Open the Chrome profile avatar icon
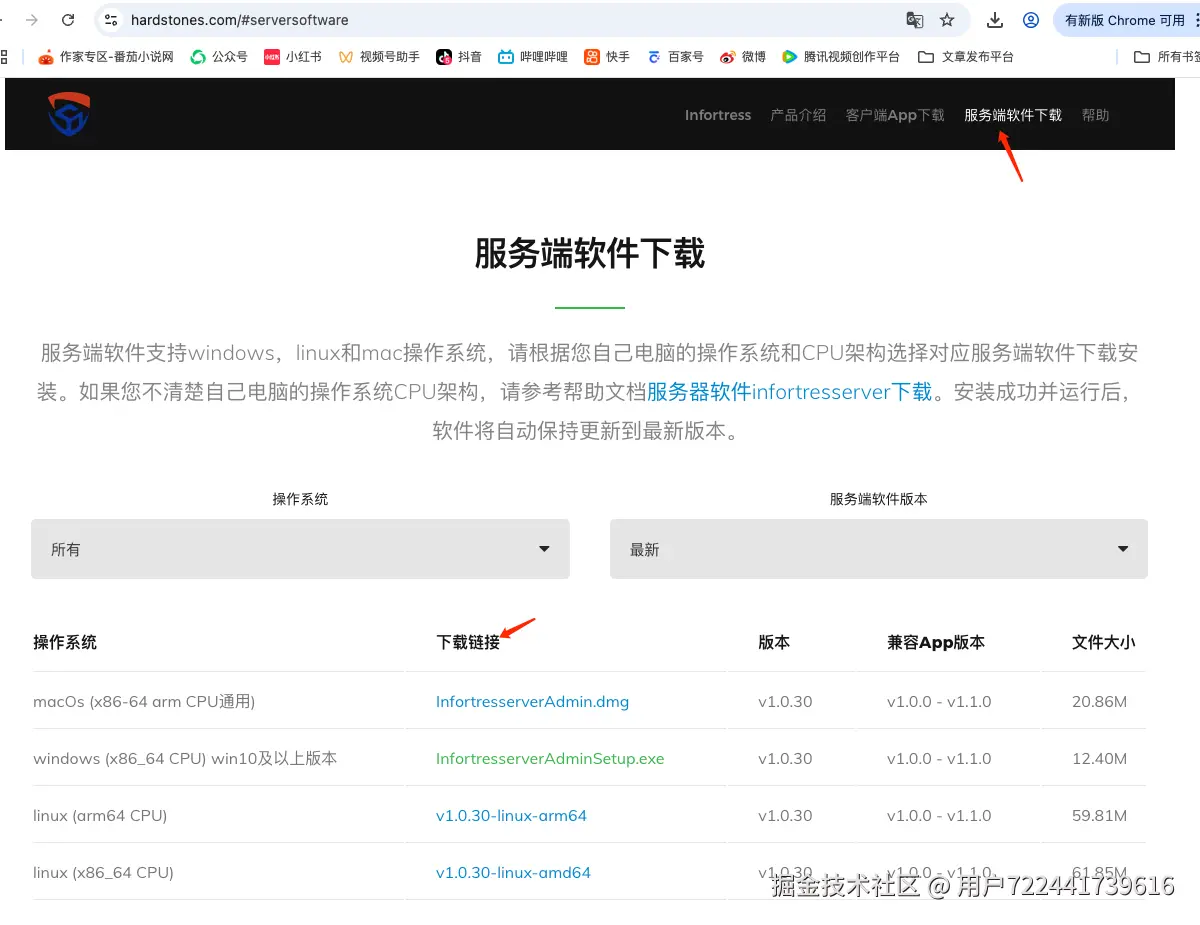The width and height of the screenshot is (1200, 925). (1031, 20)
